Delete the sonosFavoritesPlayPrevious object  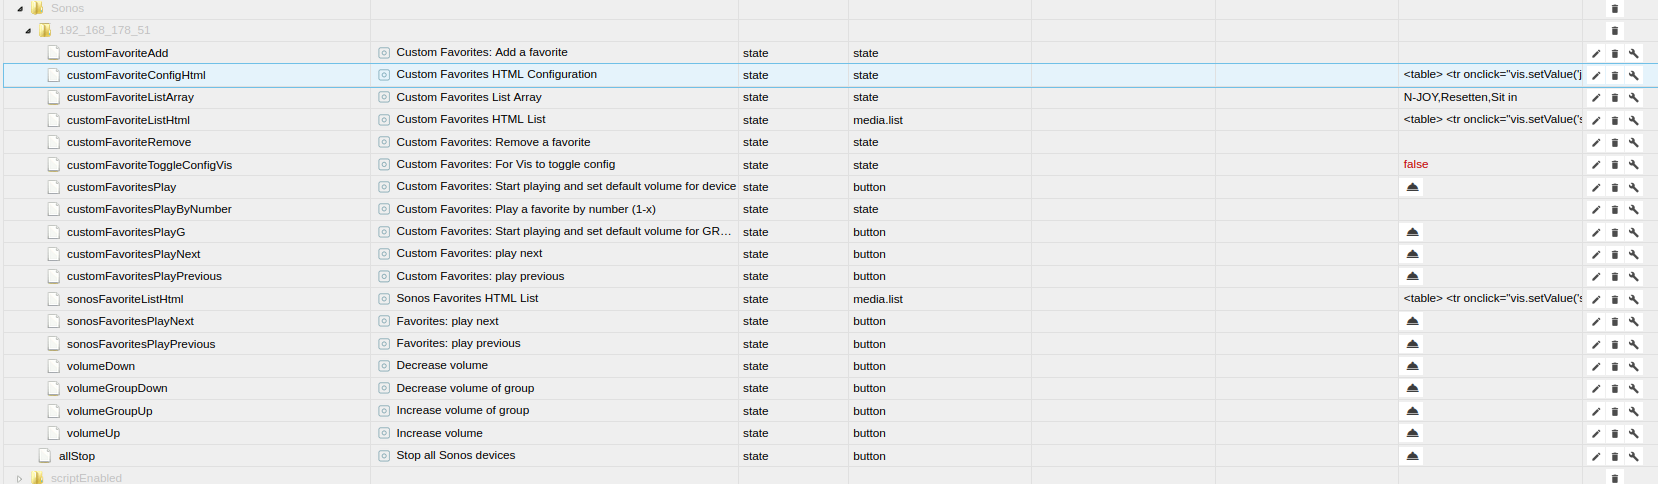point(1614,344)
